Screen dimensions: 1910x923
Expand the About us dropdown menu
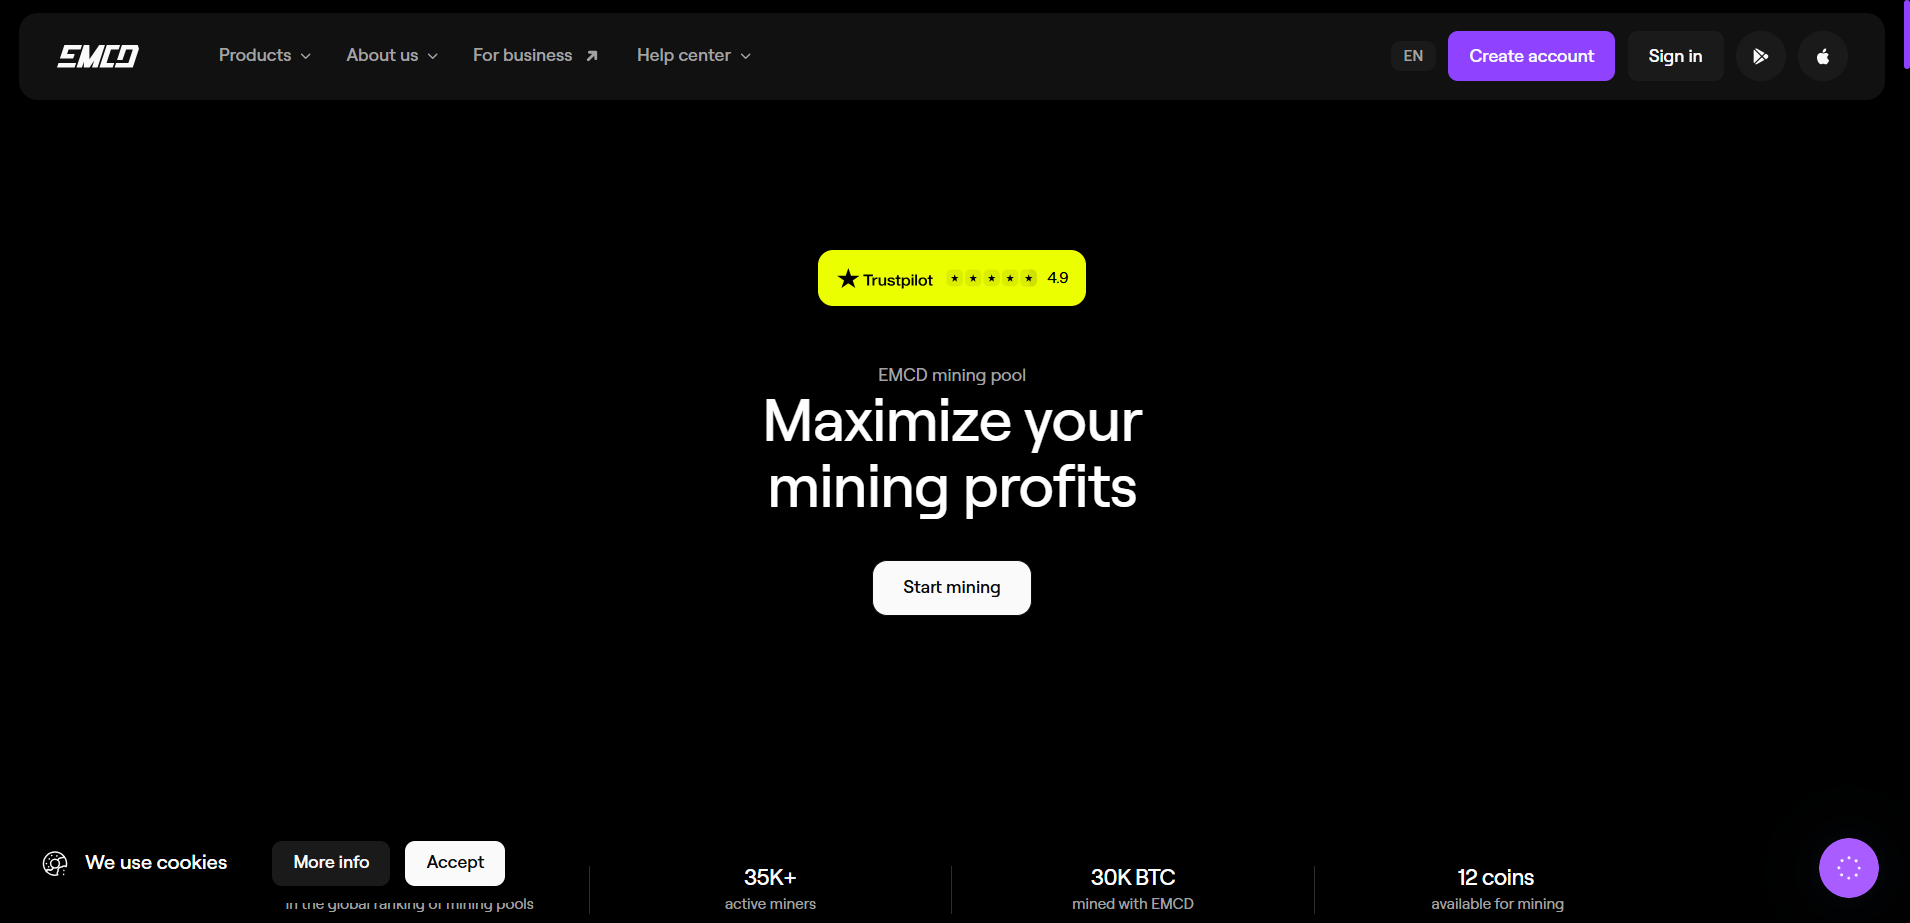(x=391, y=56)
